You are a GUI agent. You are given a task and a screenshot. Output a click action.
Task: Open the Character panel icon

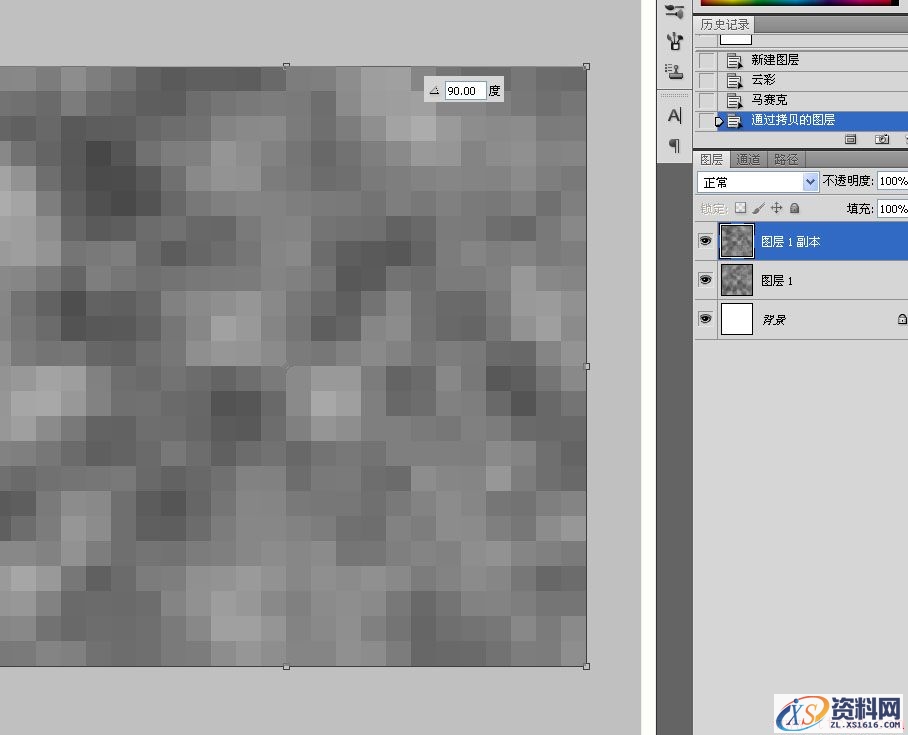click(x=674, y=116)
